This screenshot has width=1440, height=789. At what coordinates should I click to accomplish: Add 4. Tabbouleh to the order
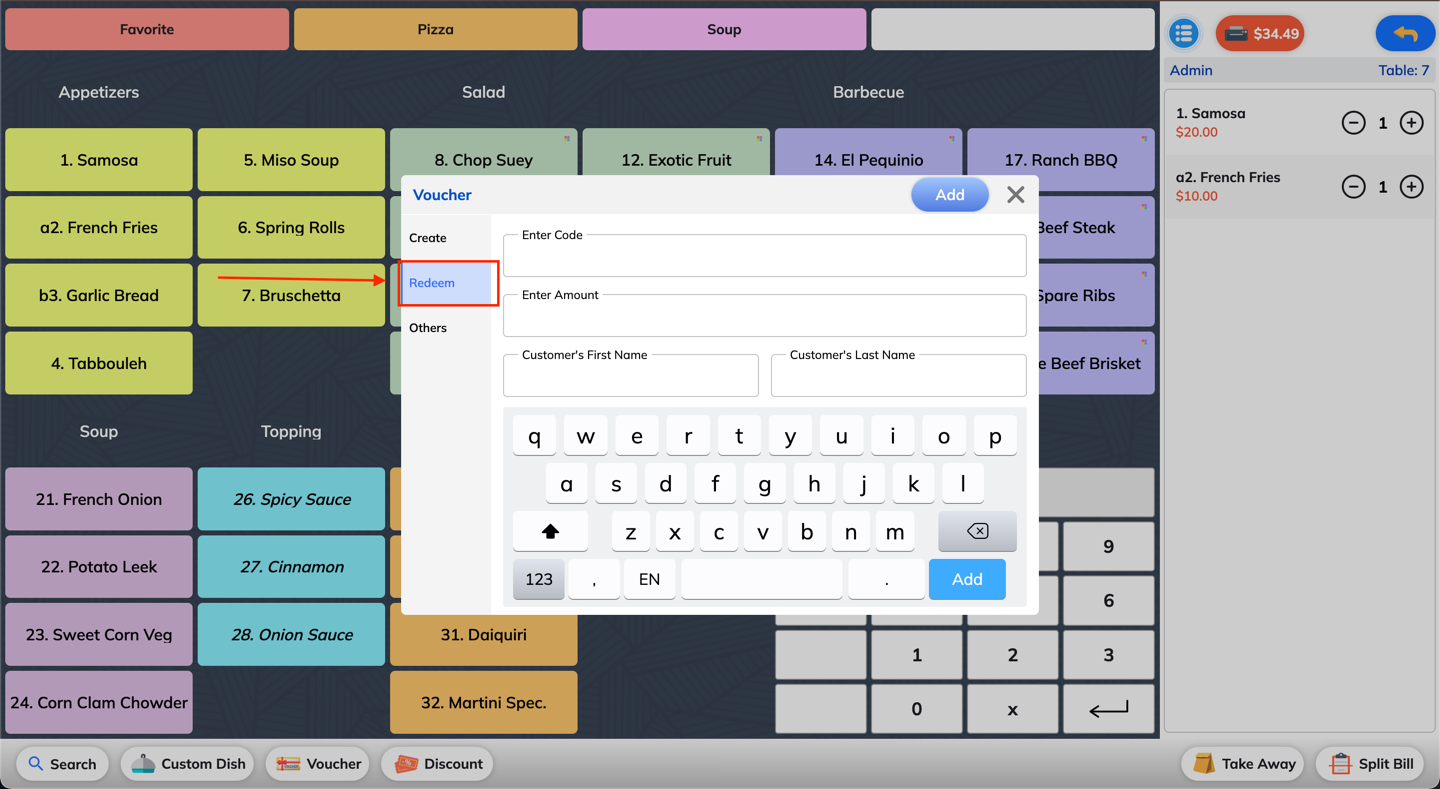(99, 364)
